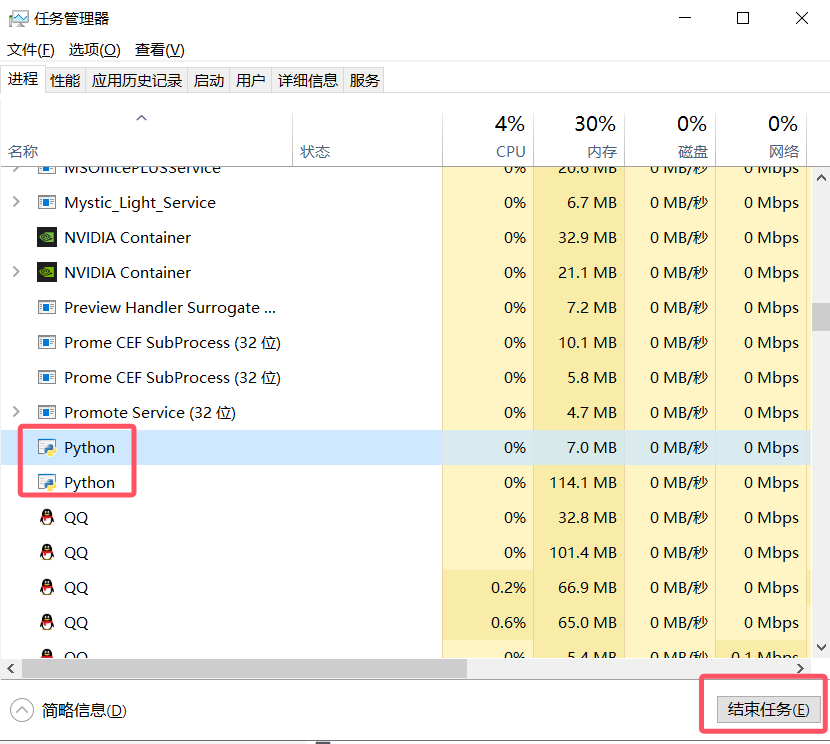The width and height of the screenshot is (830, 744).
Task: Click the vertical scrollbar up arrow
Action: tap(821, 178)
